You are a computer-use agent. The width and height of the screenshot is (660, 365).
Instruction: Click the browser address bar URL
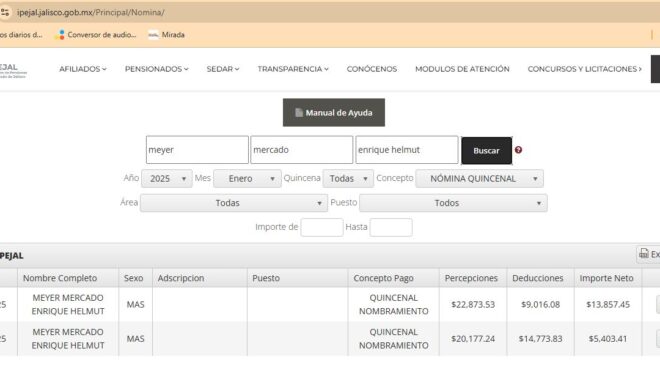(x=90, y=12)
